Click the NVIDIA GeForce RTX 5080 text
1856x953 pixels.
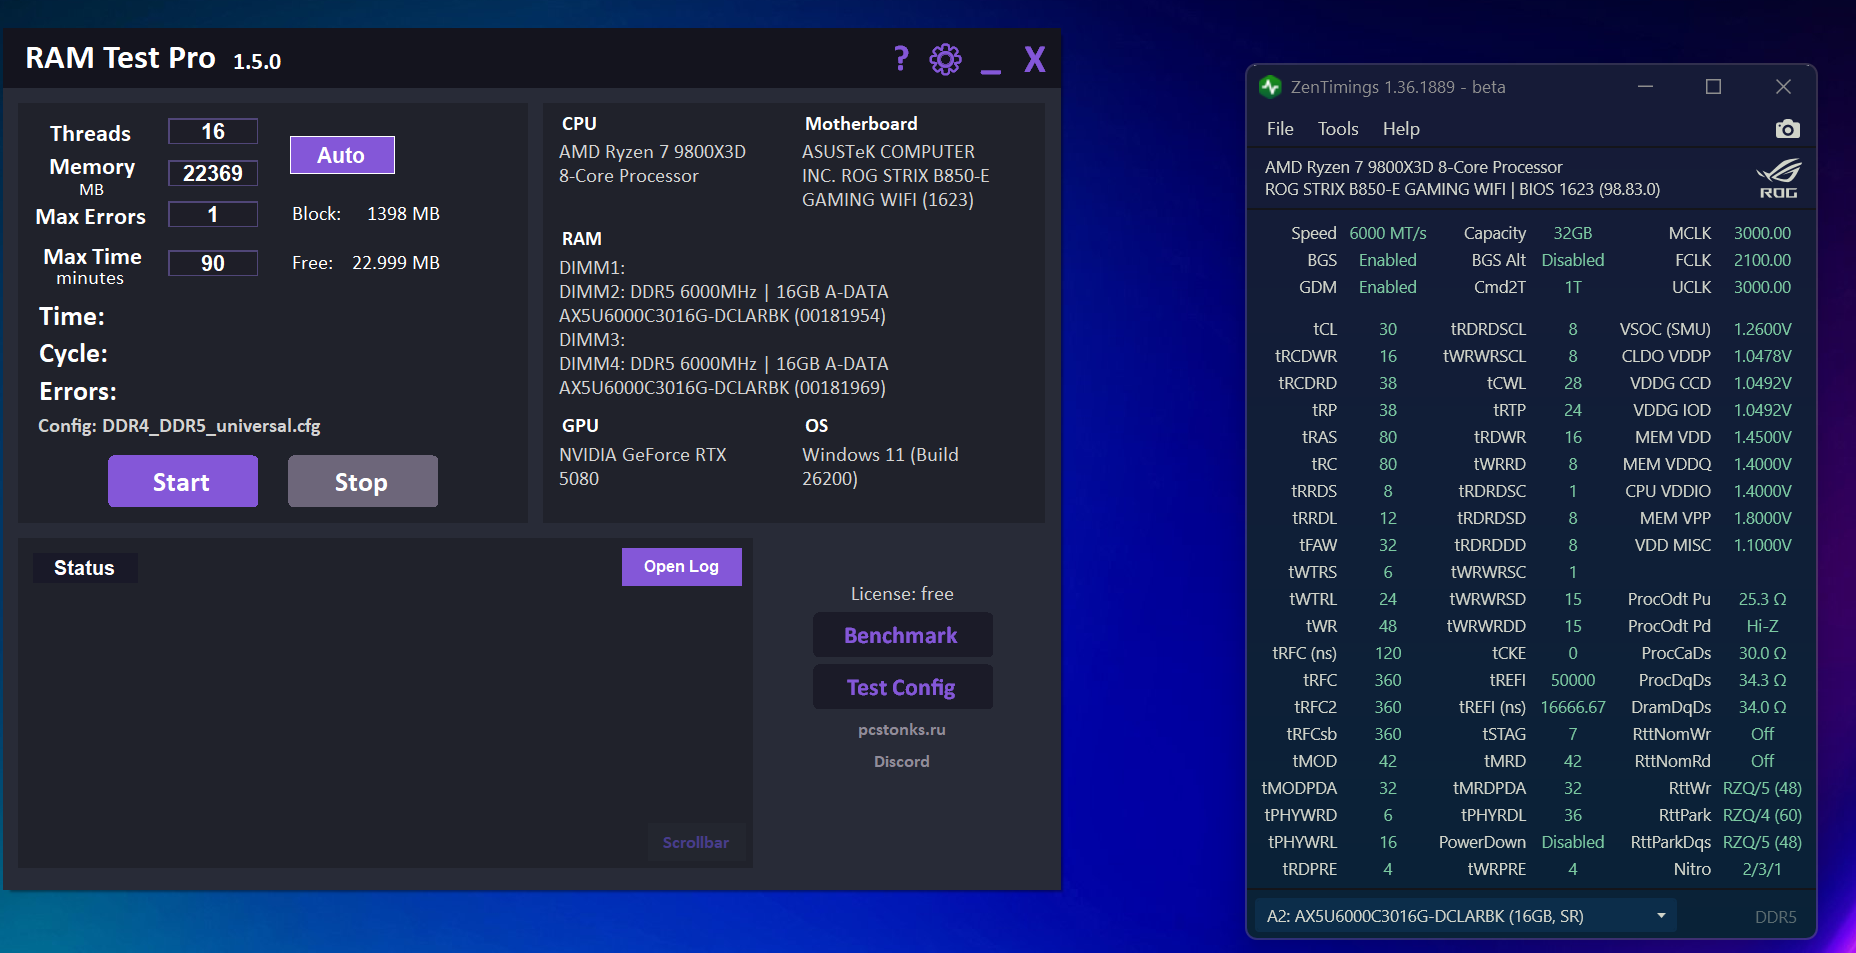click(643, 467)
